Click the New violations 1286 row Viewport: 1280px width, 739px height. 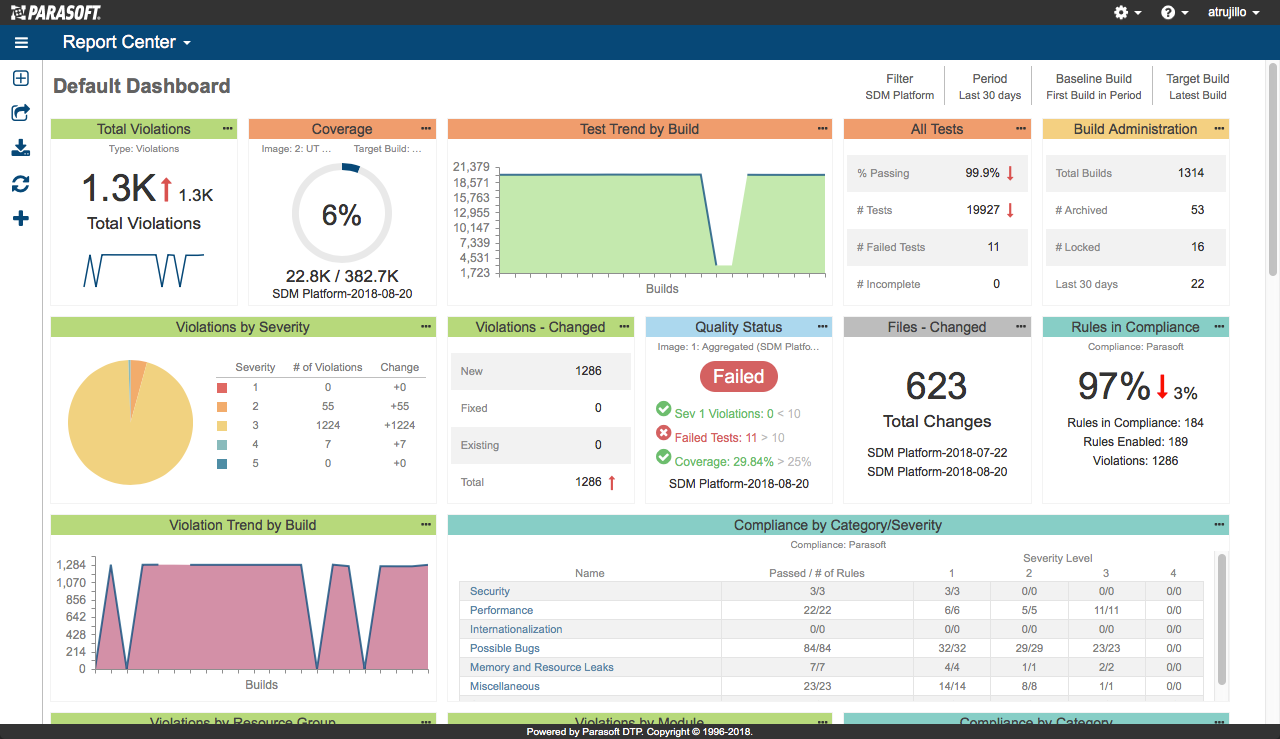pyautogui.click(x=541, y=371)
